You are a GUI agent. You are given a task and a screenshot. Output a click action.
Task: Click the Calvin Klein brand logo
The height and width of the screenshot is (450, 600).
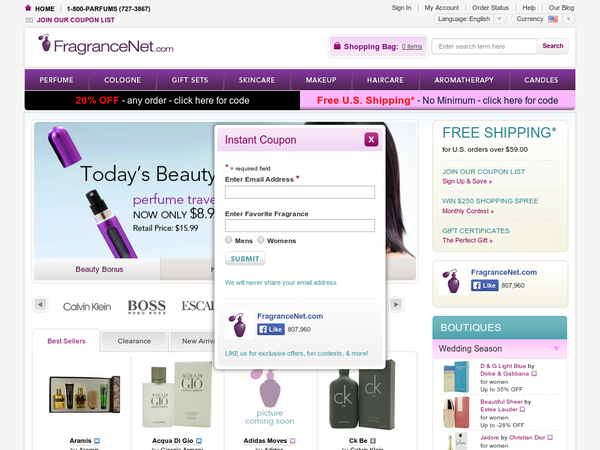point(87,307)
